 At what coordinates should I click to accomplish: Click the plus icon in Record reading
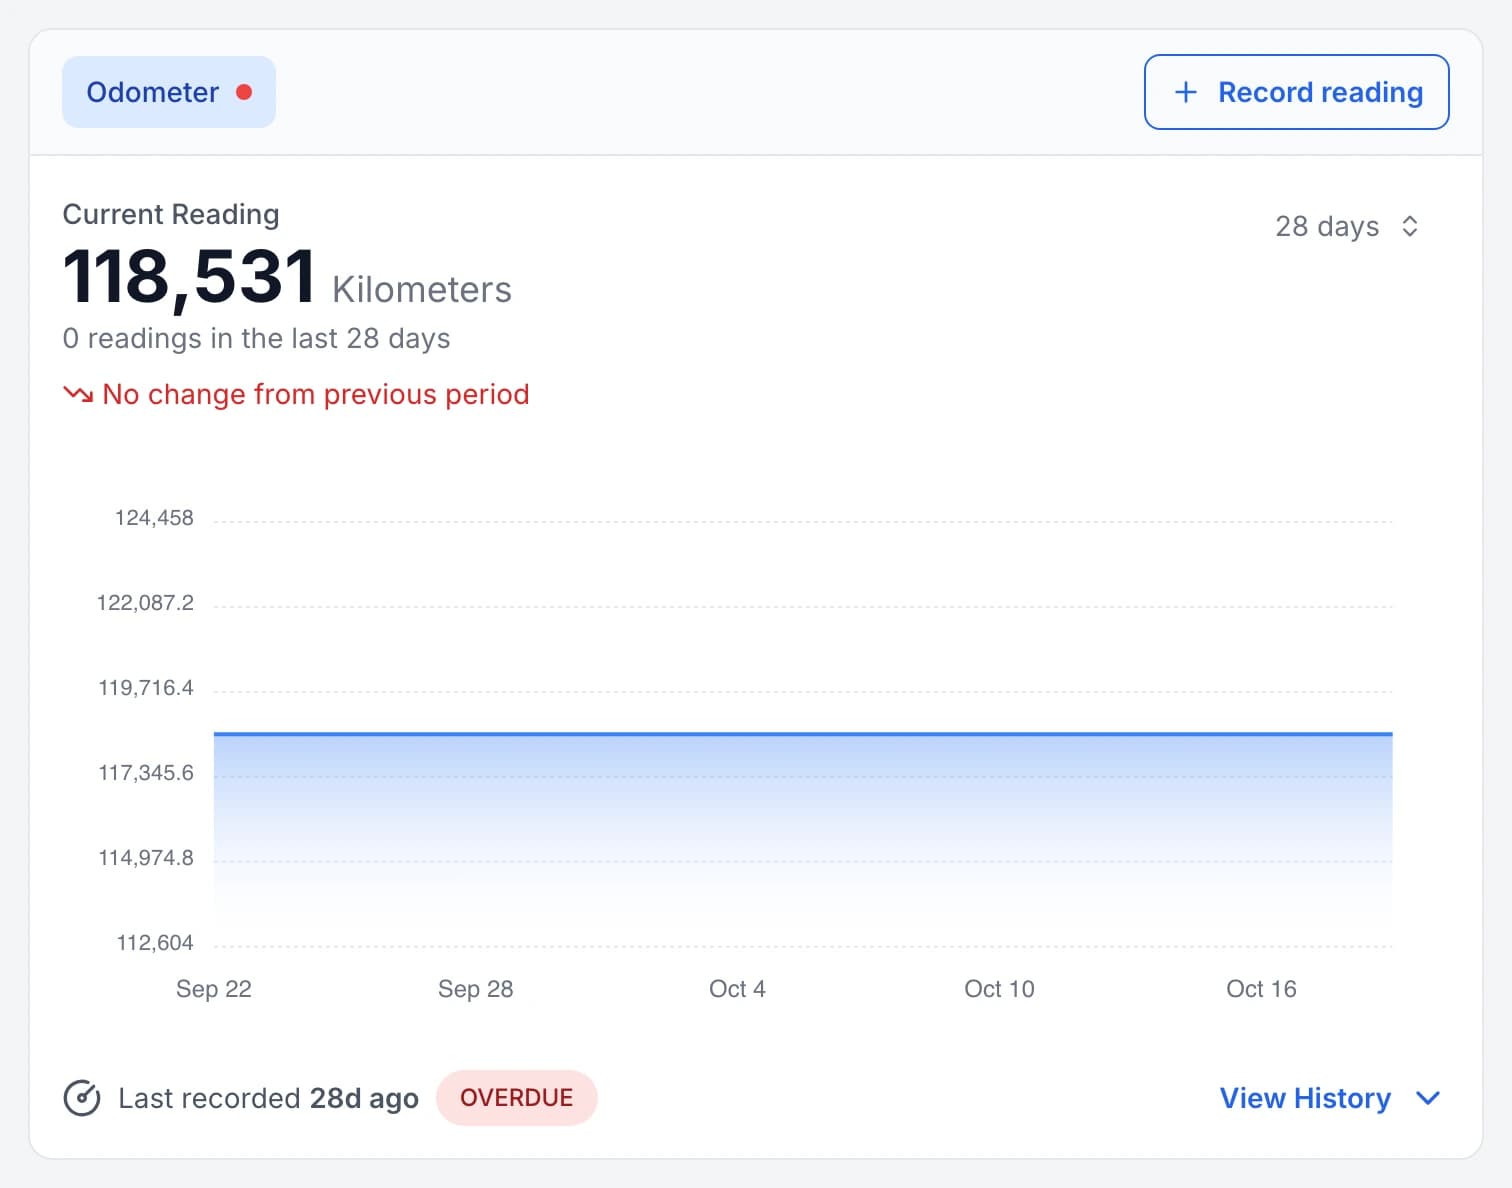click(x=1185, y=92)
